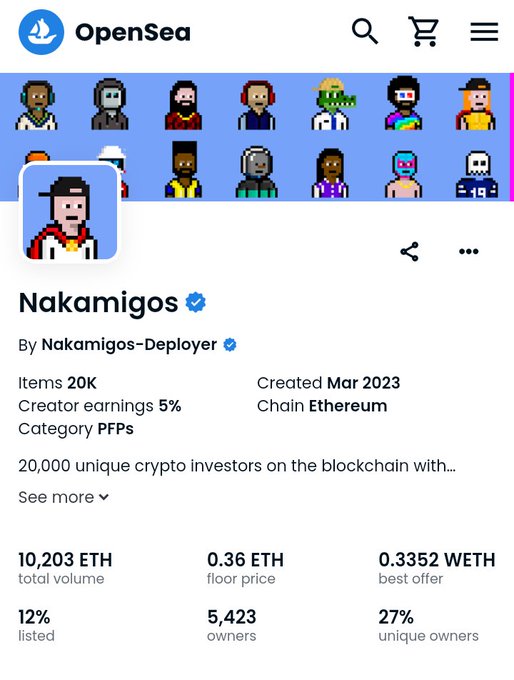Viewport: 514px width, 680px height.
Task: Click the 0.36 ETH floor price stat
Action: (246, 568)
